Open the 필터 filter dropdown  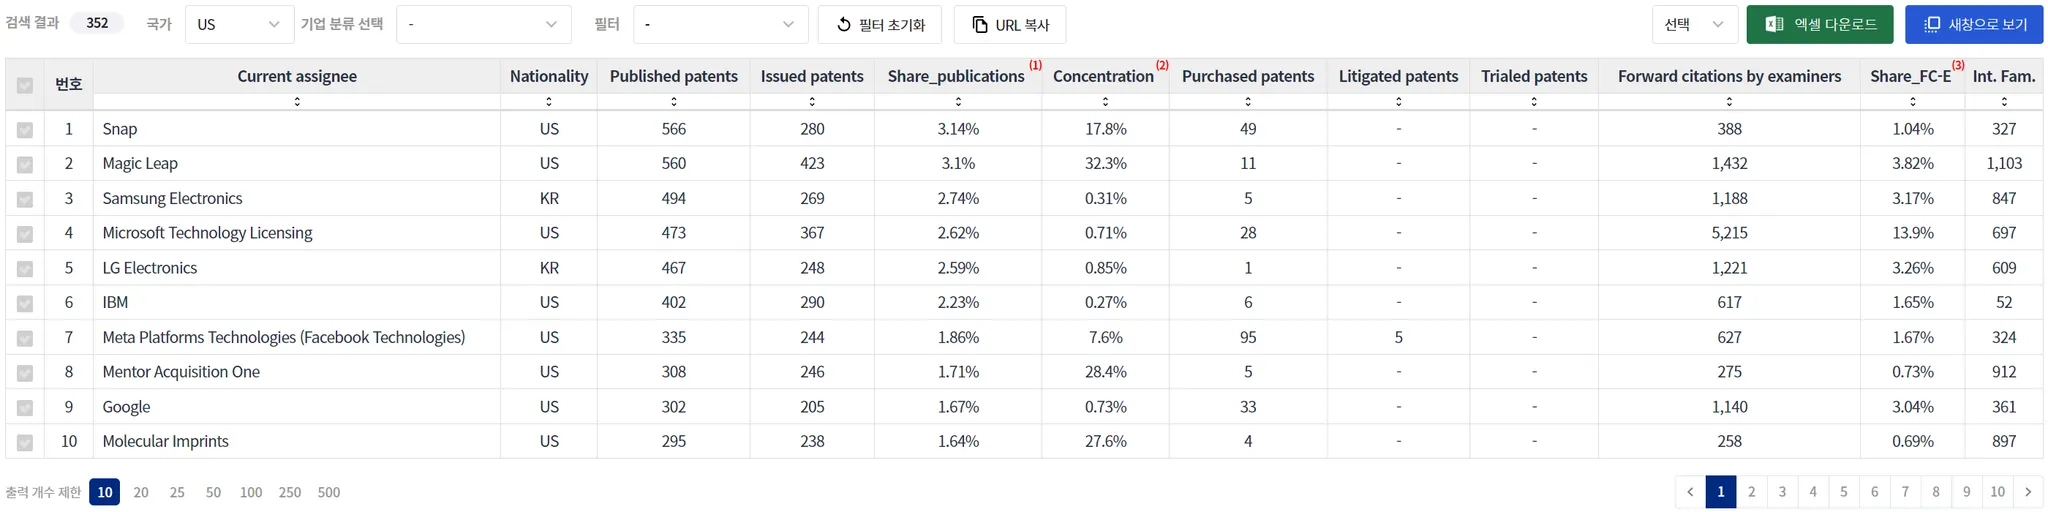click(x=720, y=25)
